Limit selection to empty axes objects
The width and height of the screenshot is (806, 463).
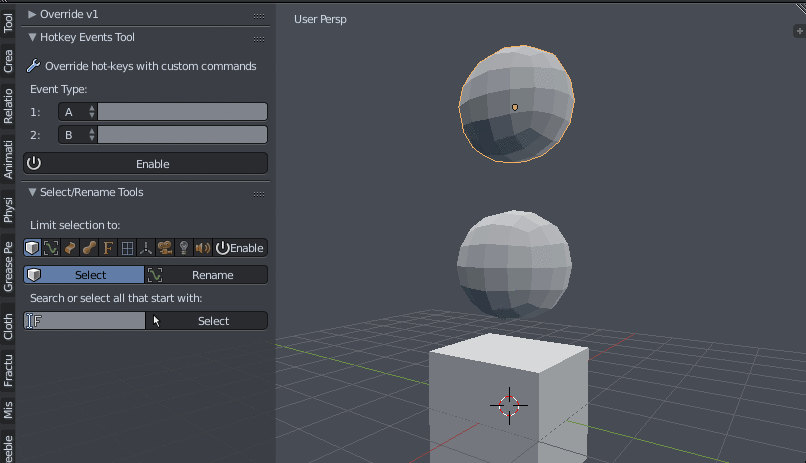pyautogui.click(x=146, y=248)
